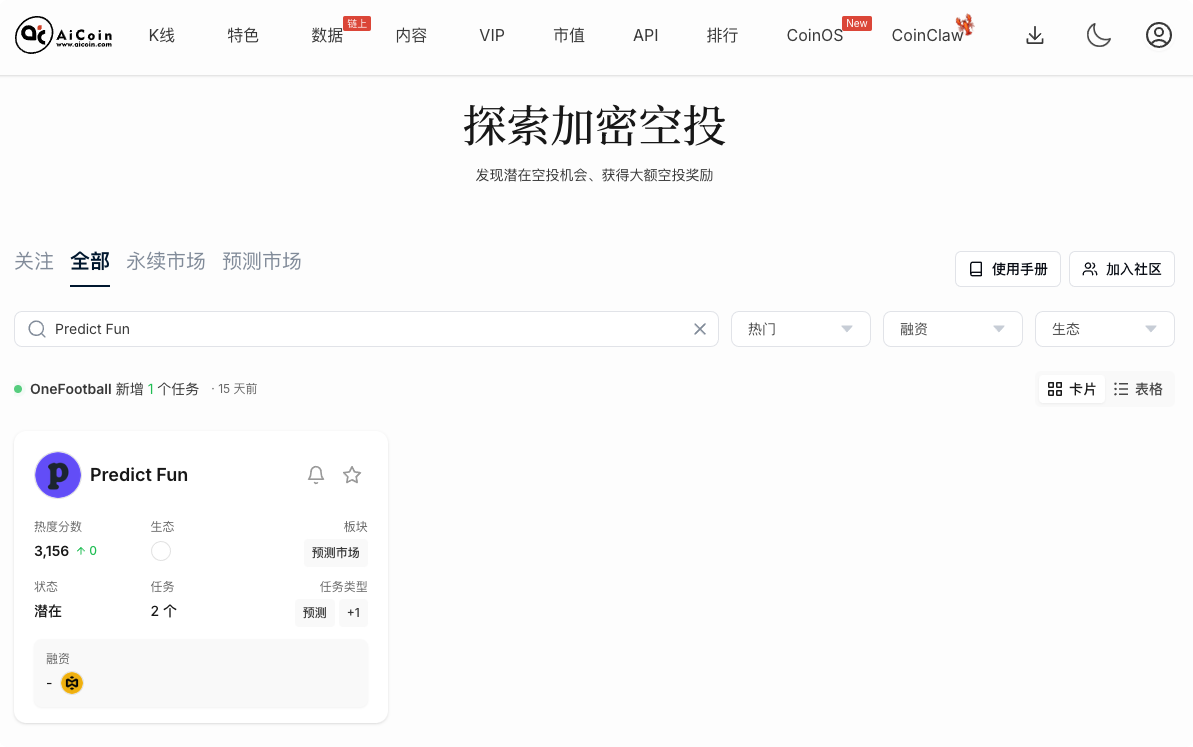This screenshot has height=747, width=1193.
Task: Click the AiCoin logo
Action: coord(63,34)
